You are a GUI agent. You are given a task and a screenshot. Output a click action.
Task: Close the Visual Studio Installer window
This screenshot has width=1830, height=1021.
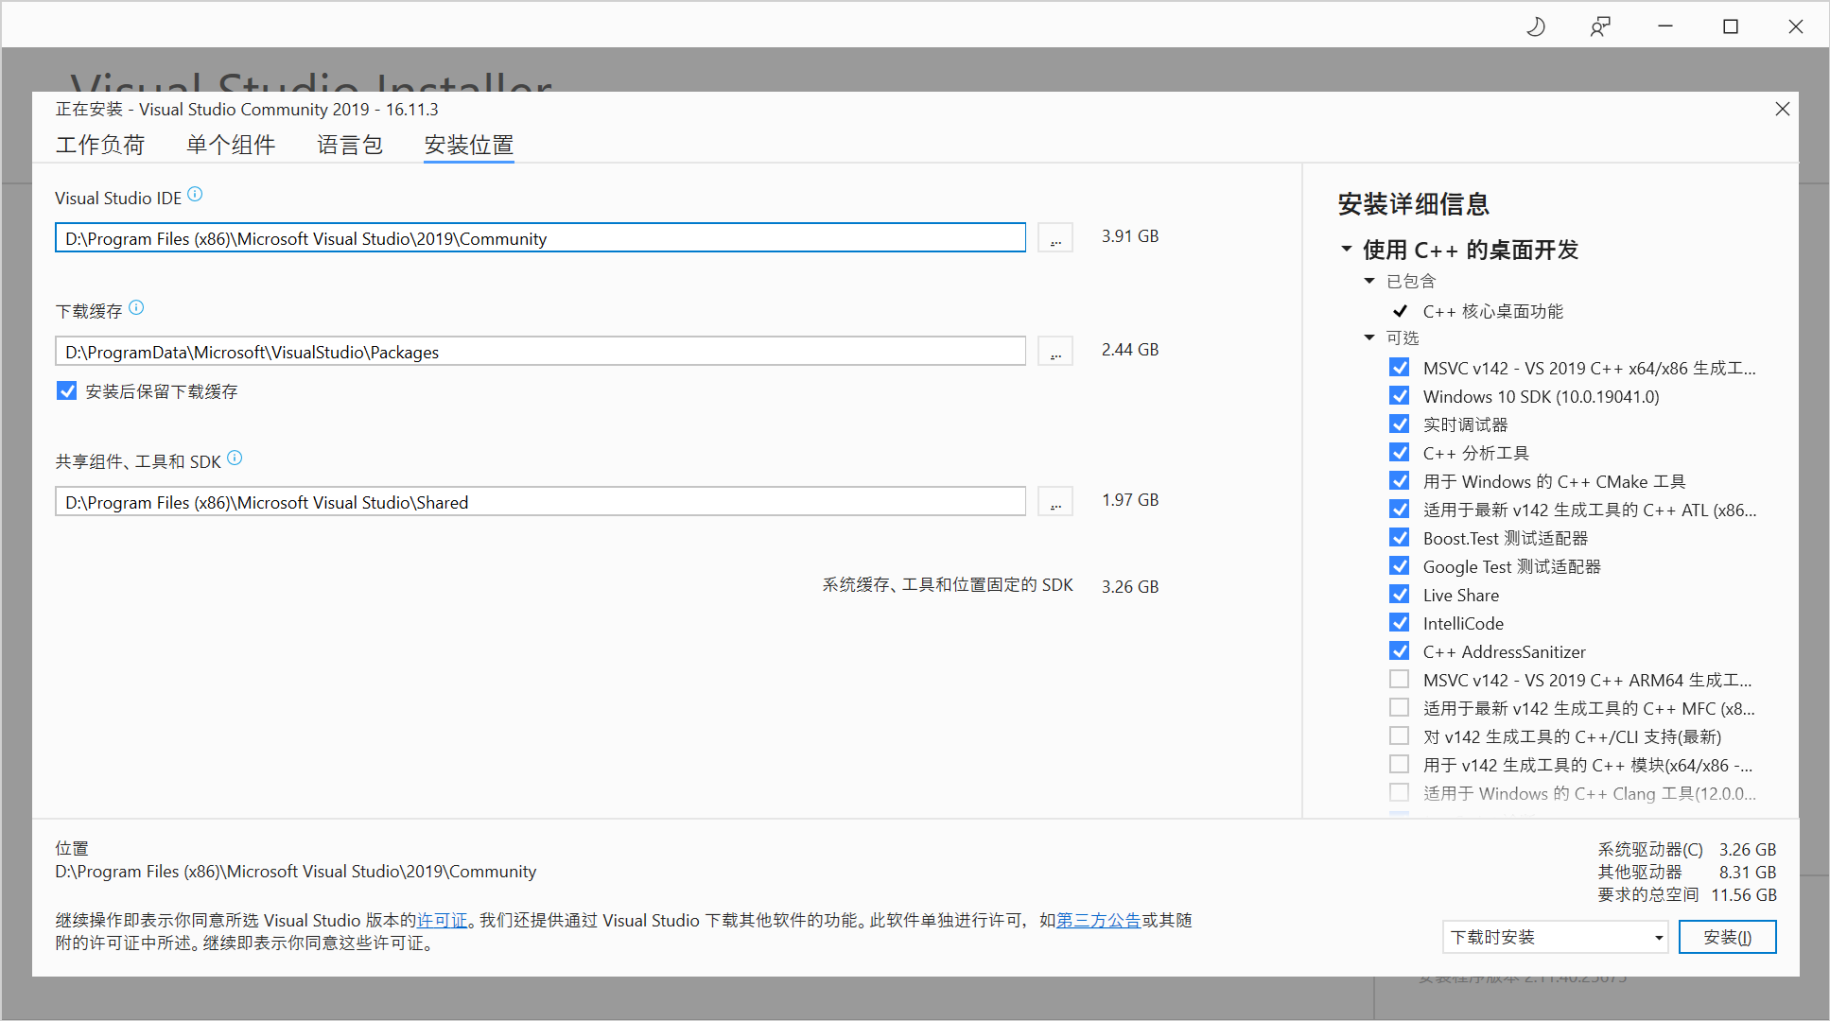click(1796, 27)
